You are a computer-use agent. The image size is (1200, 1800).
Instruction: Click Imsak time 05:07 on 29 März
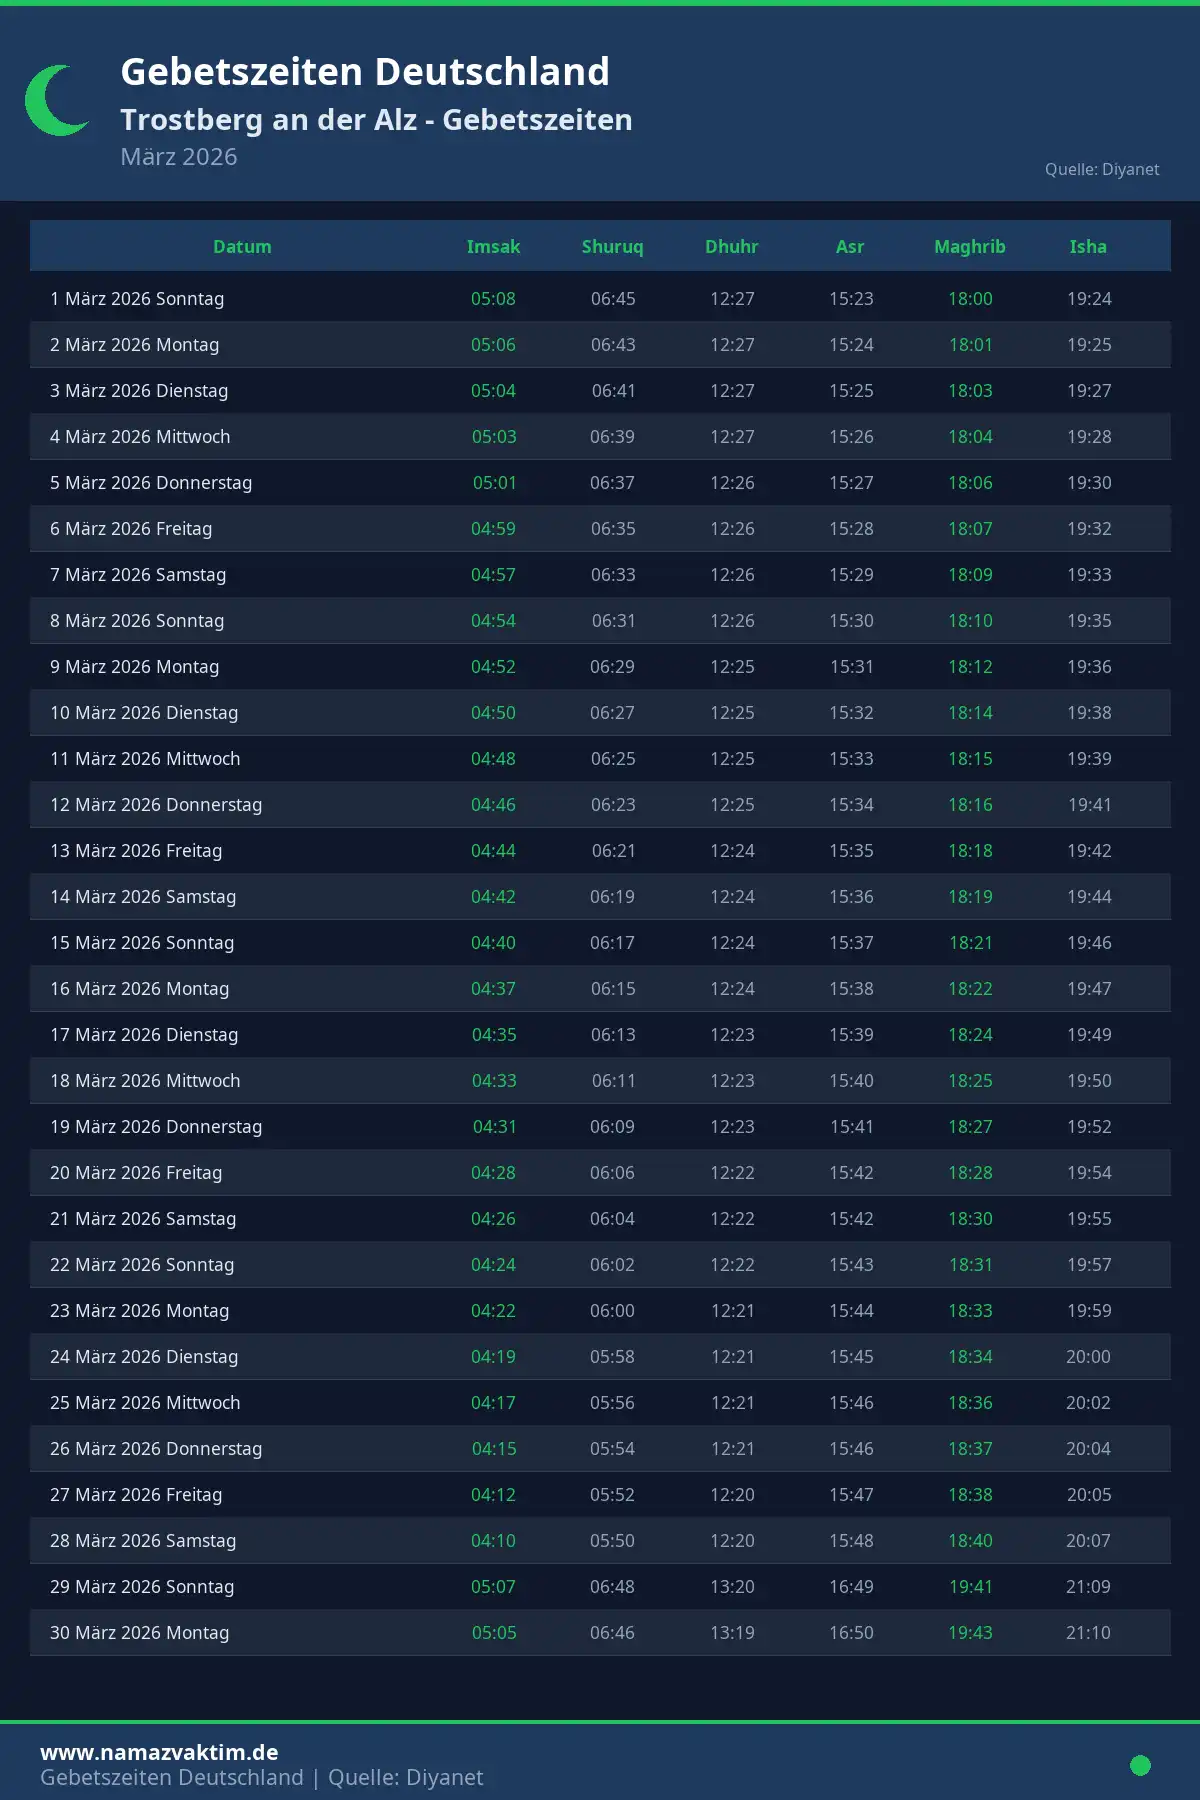coord(493,1587)
